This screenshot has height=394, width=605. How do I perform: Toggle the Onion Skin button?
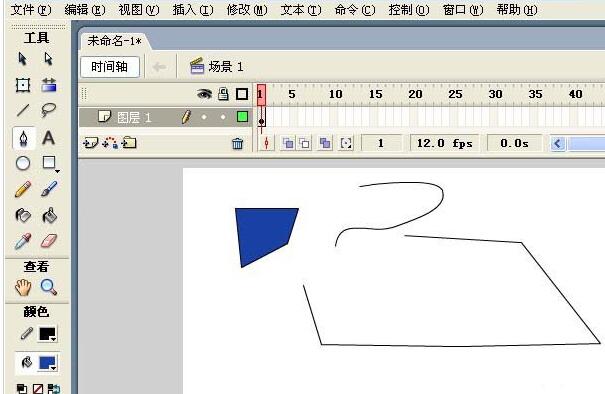click(288, 143)
